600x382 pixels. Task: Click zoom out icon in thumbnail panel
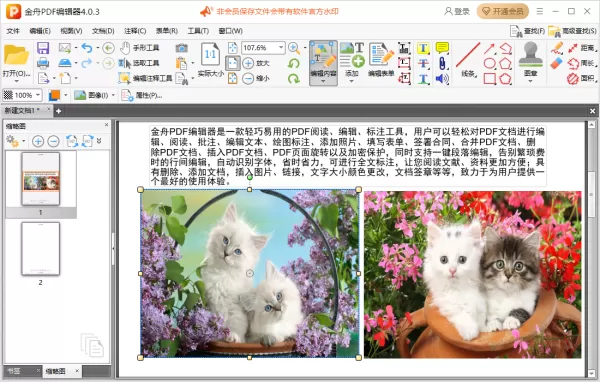(x=54, y=141)
